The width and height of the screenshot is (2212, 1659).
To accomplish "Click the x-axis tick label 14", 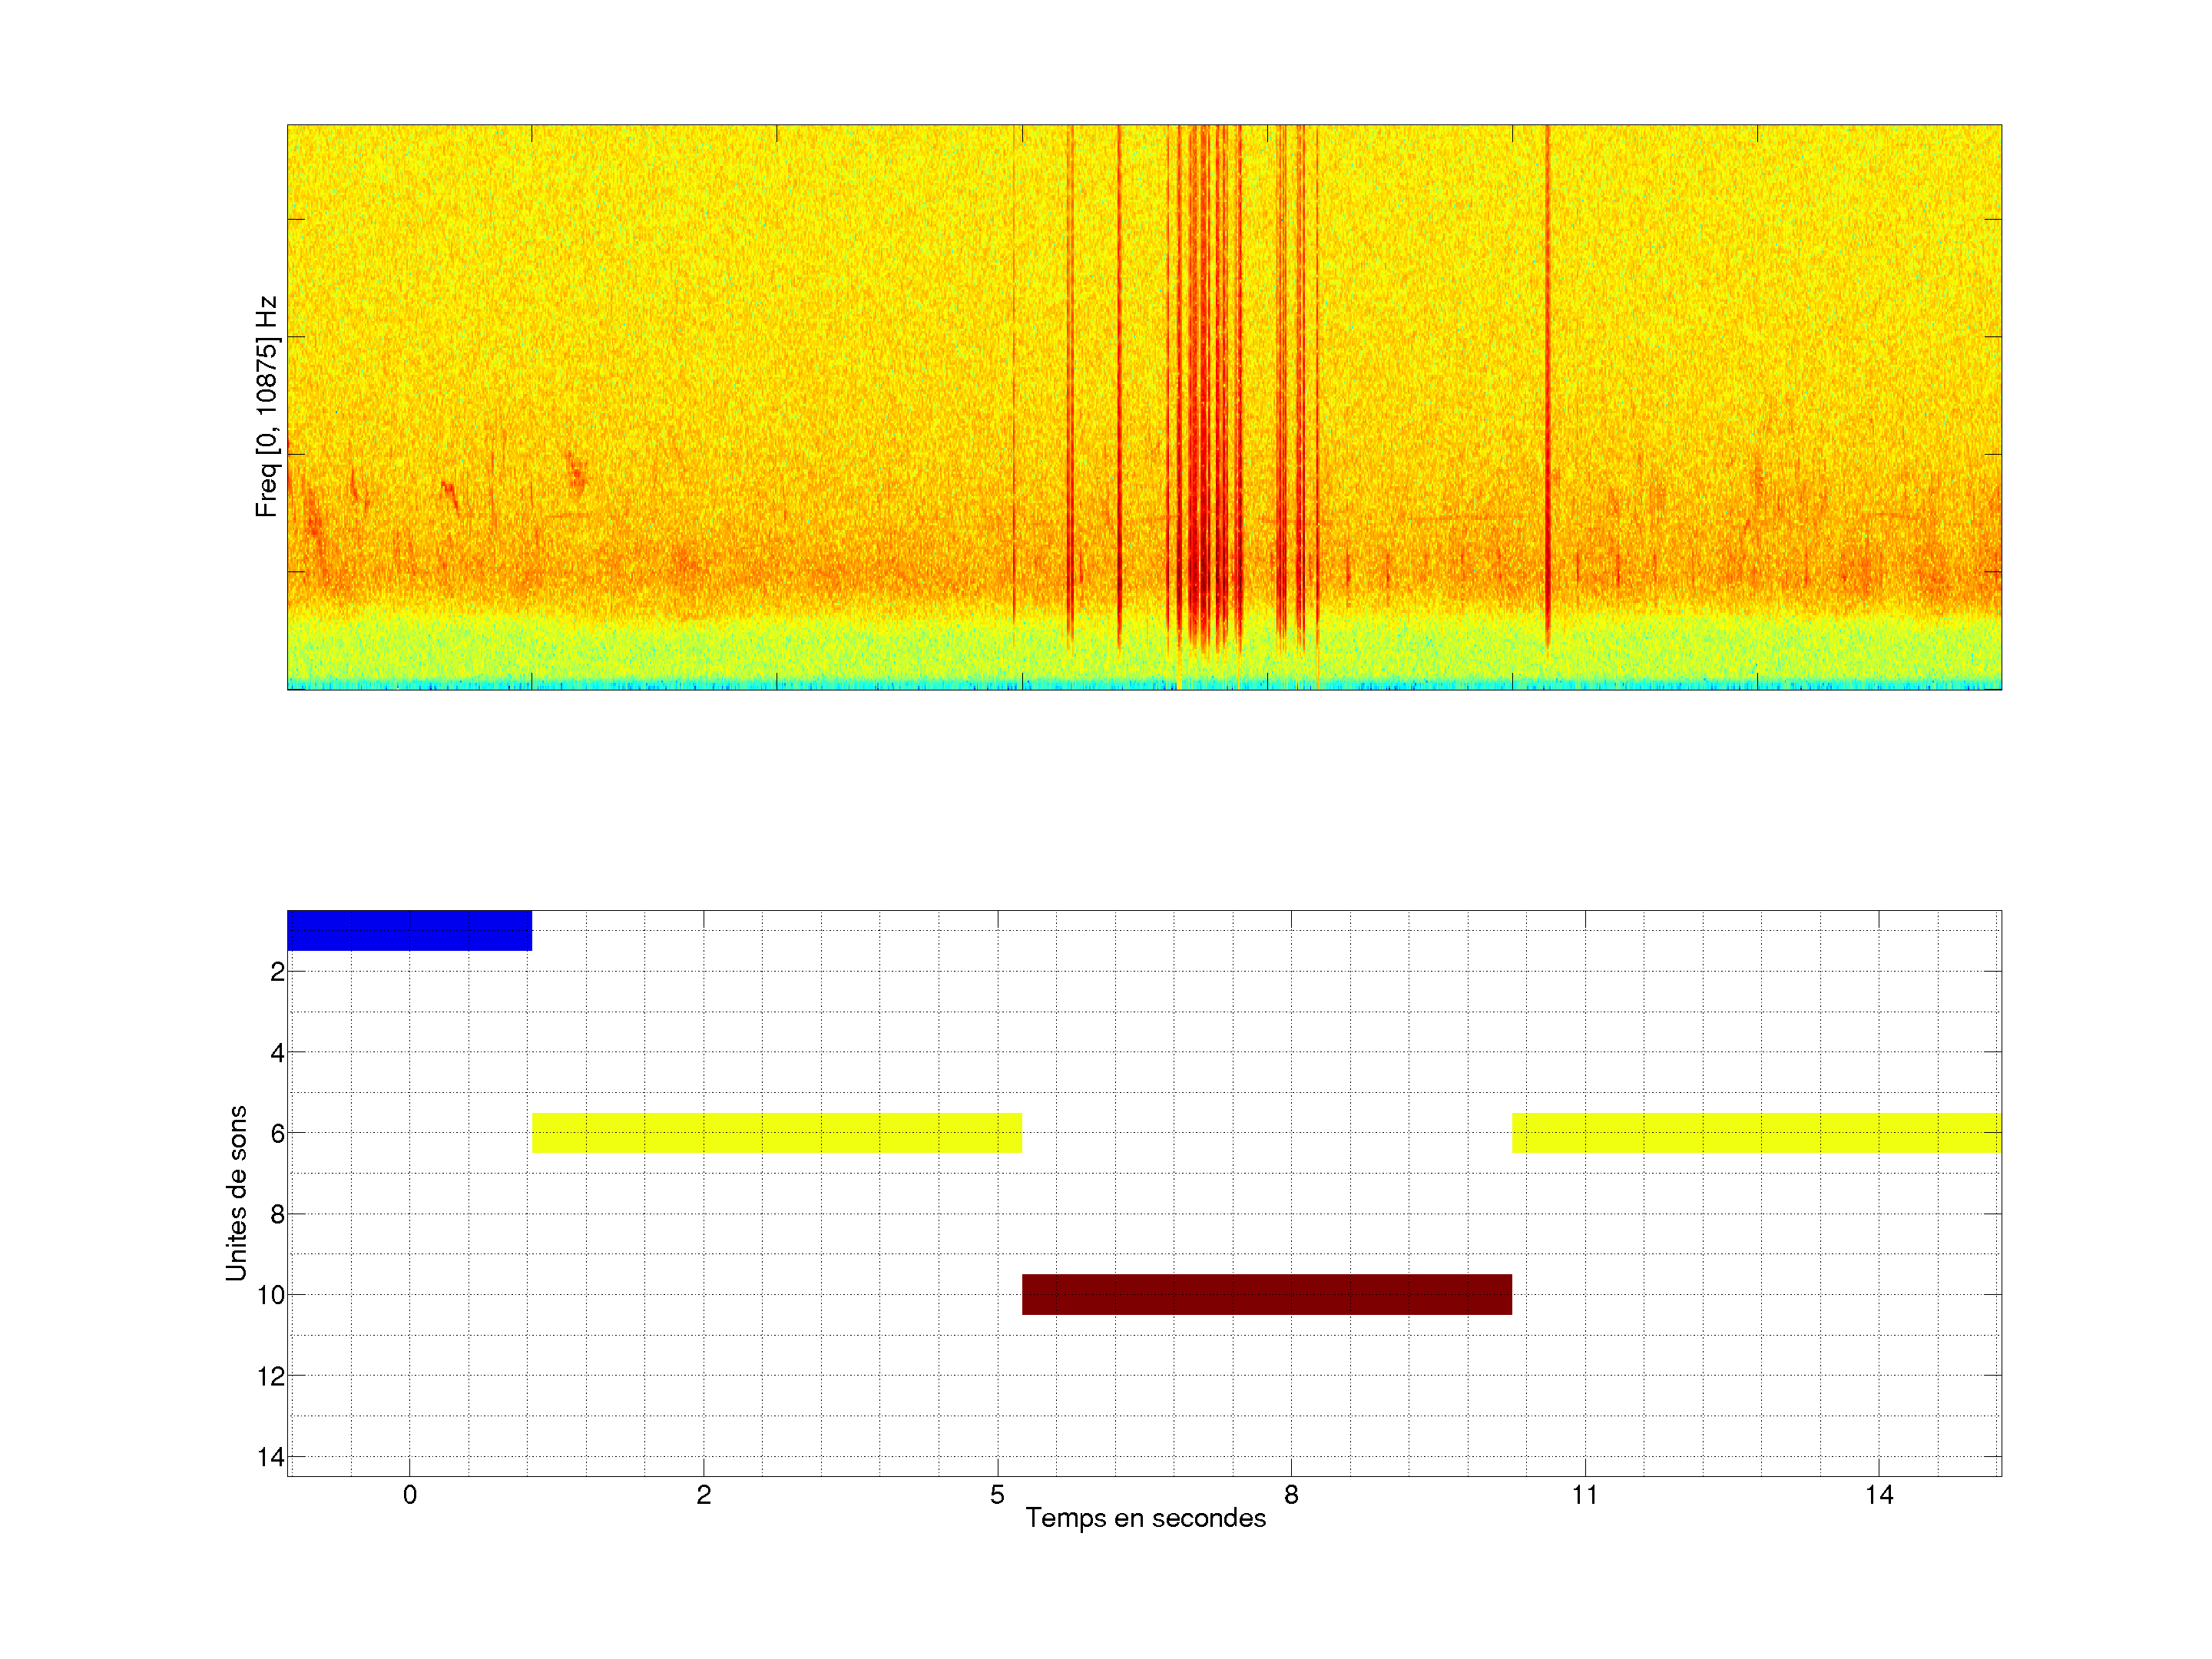I will [x=1878, y=1495].
